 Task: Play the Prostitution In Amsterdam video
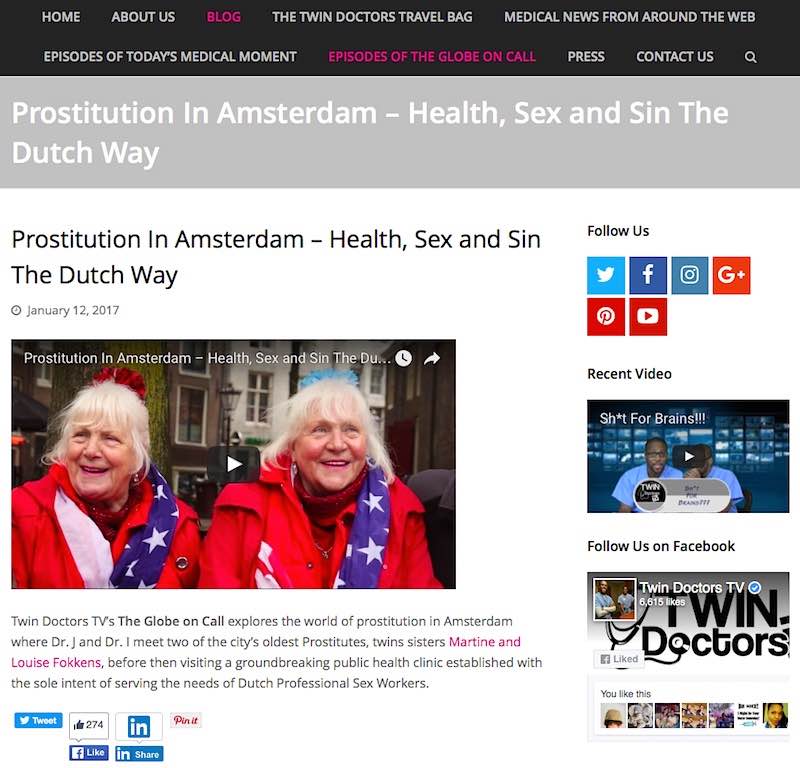(x=234, y=464)
